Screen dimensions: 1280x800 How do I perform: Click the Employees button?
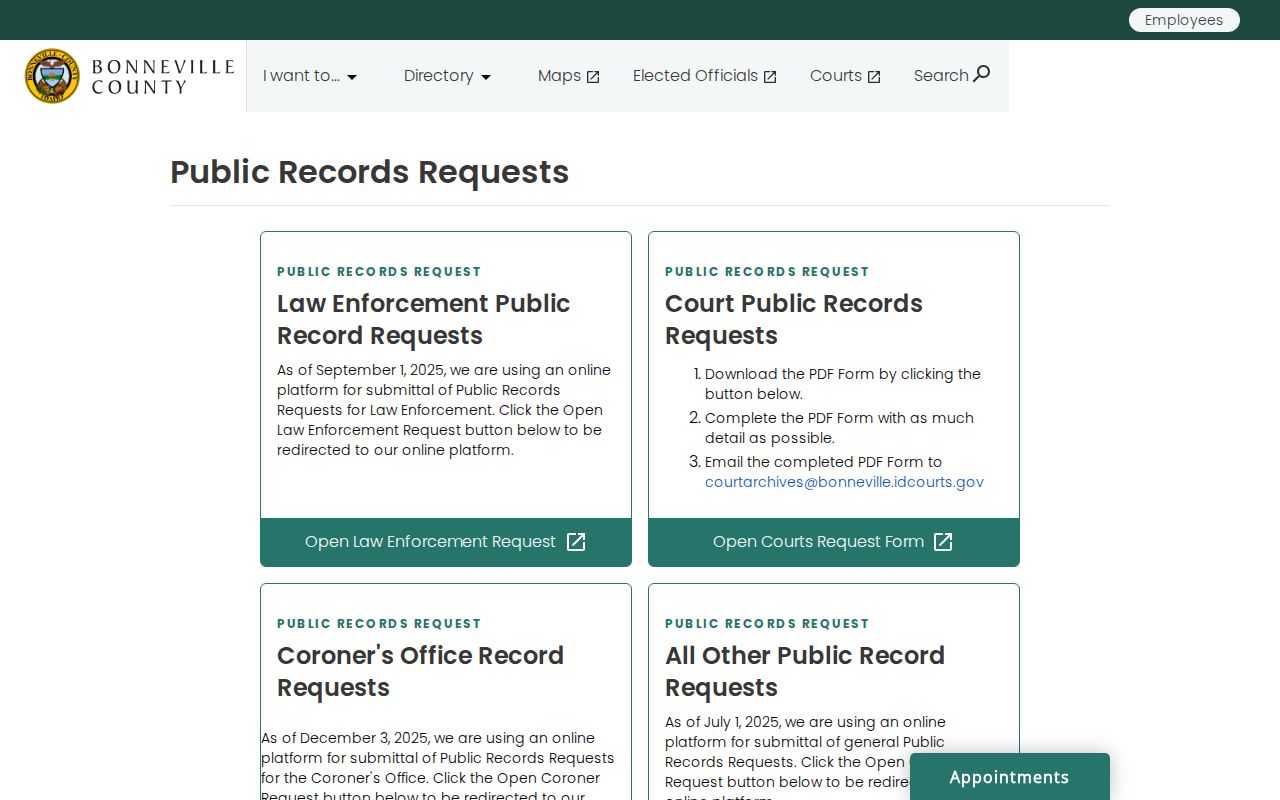click(x=1184, y=20)
